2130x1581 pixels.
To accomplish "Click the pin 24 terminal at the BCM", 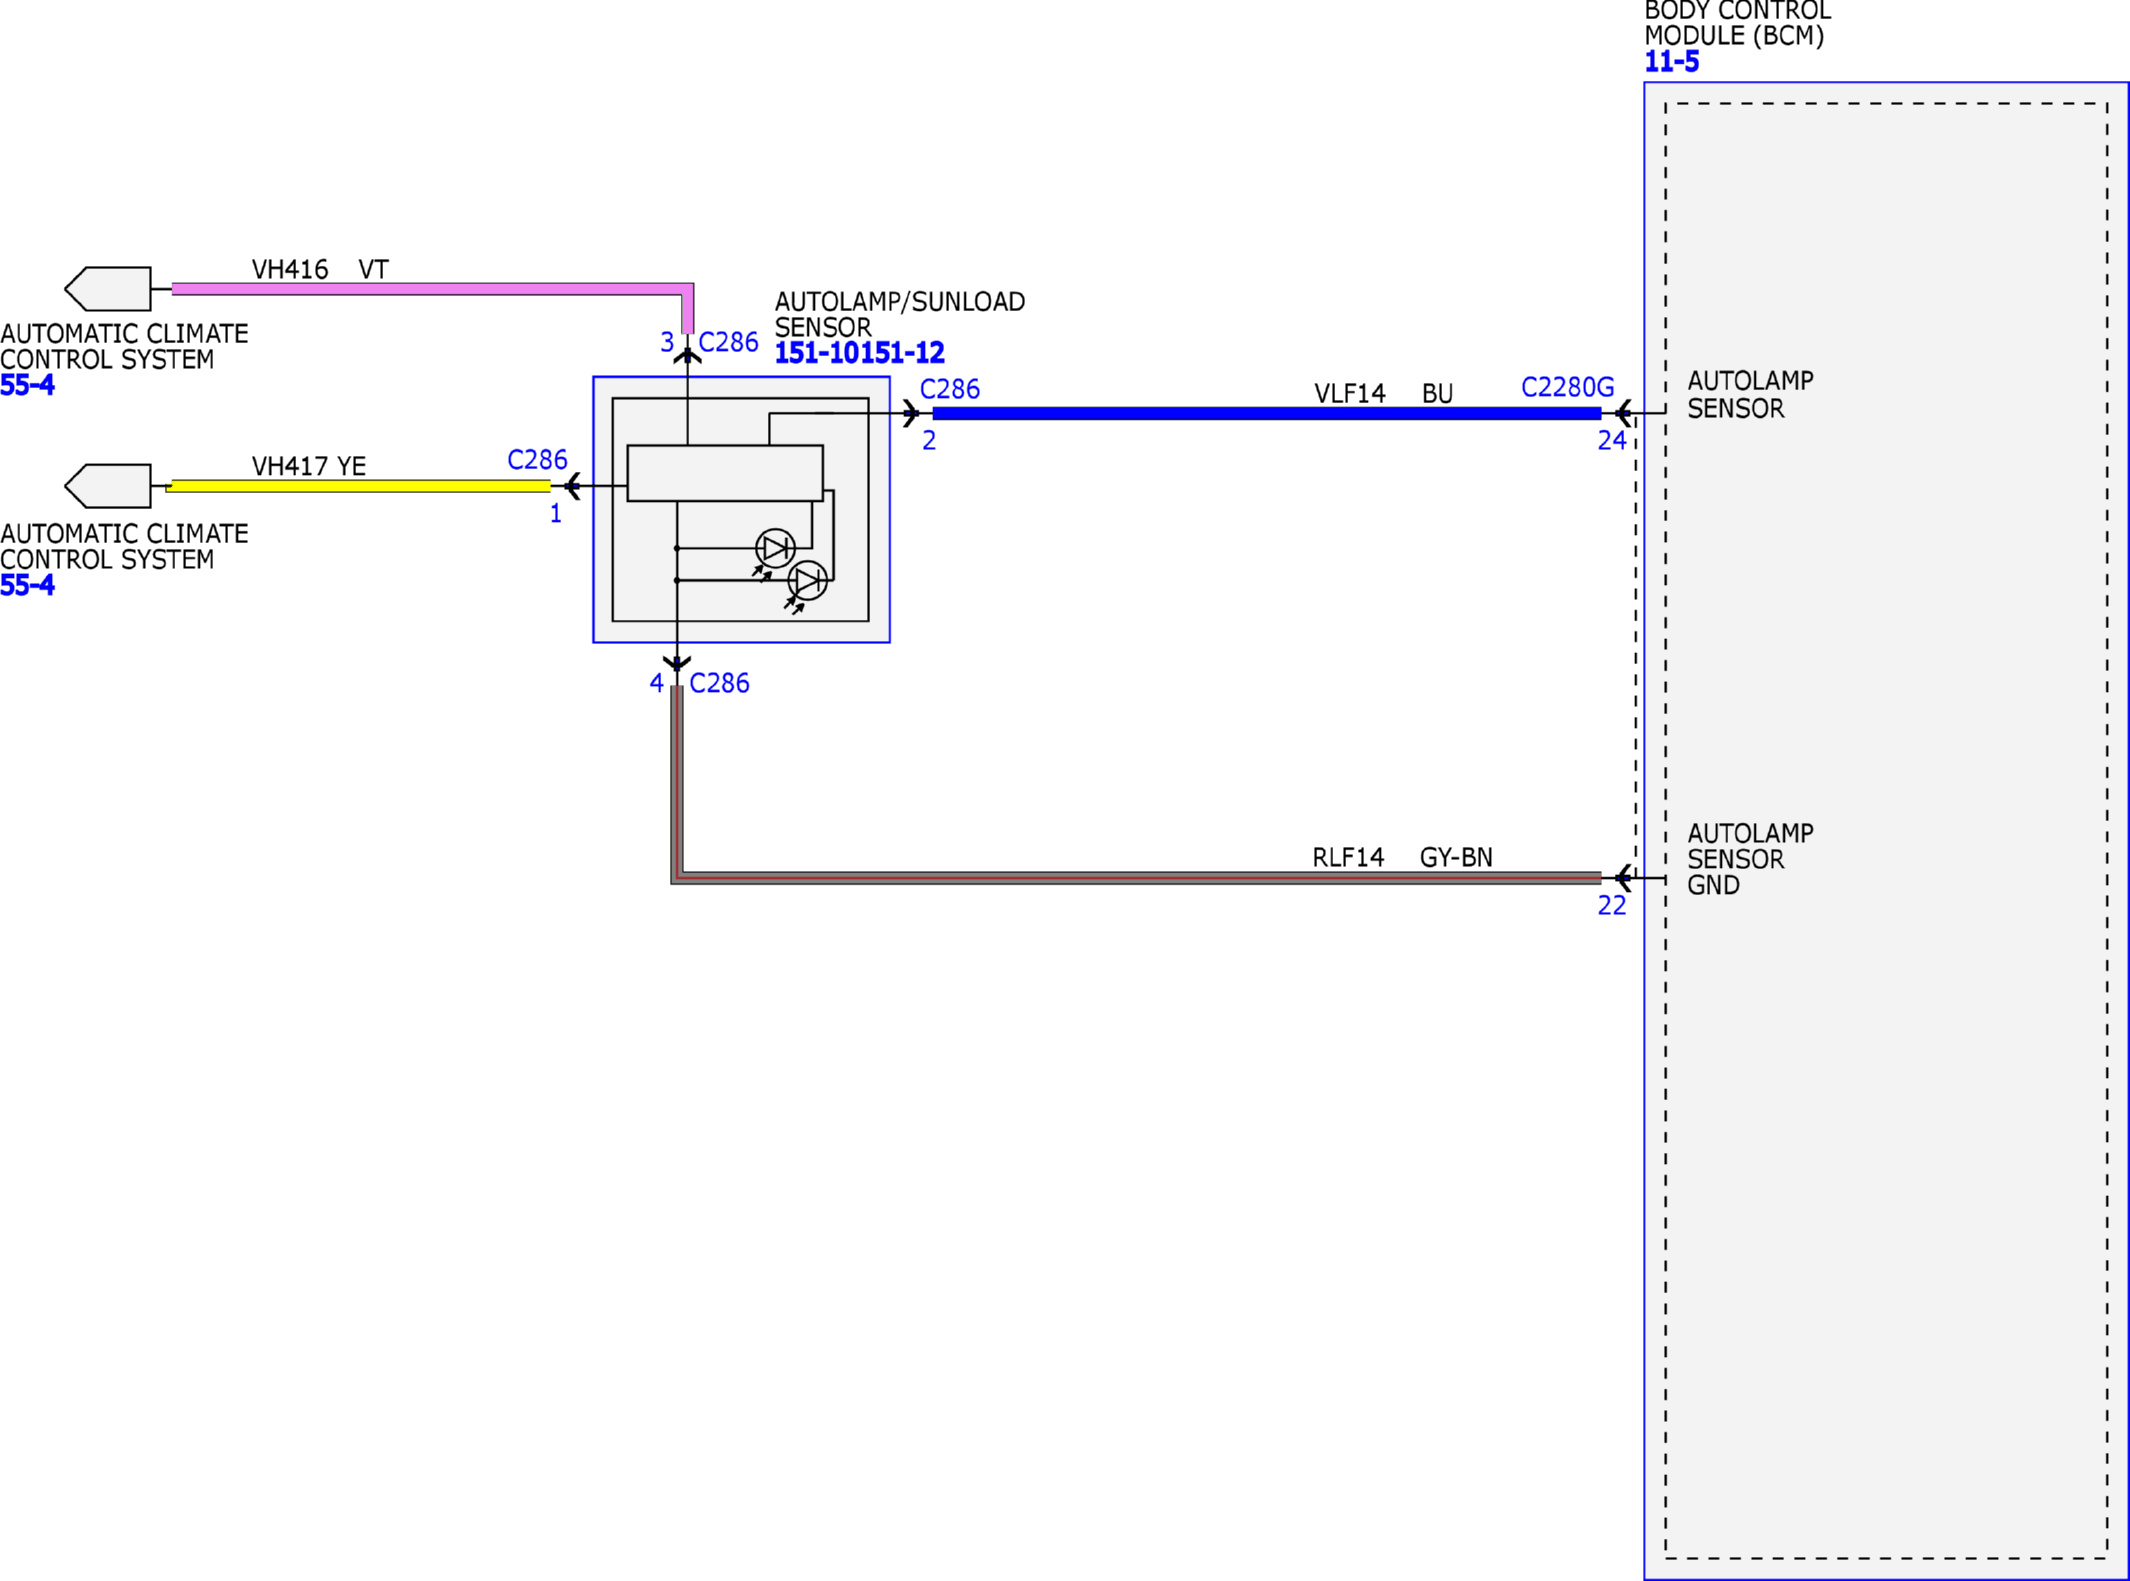I will click(x=1623, y=412).
